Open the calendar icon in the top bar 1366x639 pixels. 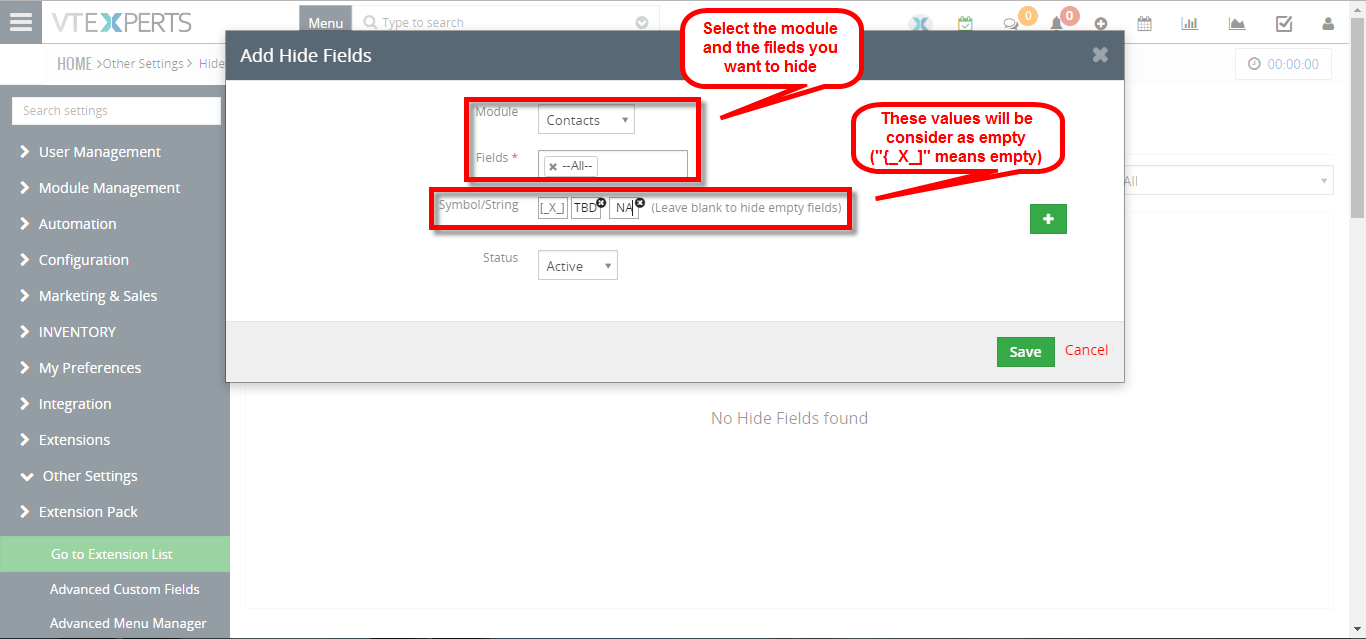pyautogui.click(x=1144, y=21)
